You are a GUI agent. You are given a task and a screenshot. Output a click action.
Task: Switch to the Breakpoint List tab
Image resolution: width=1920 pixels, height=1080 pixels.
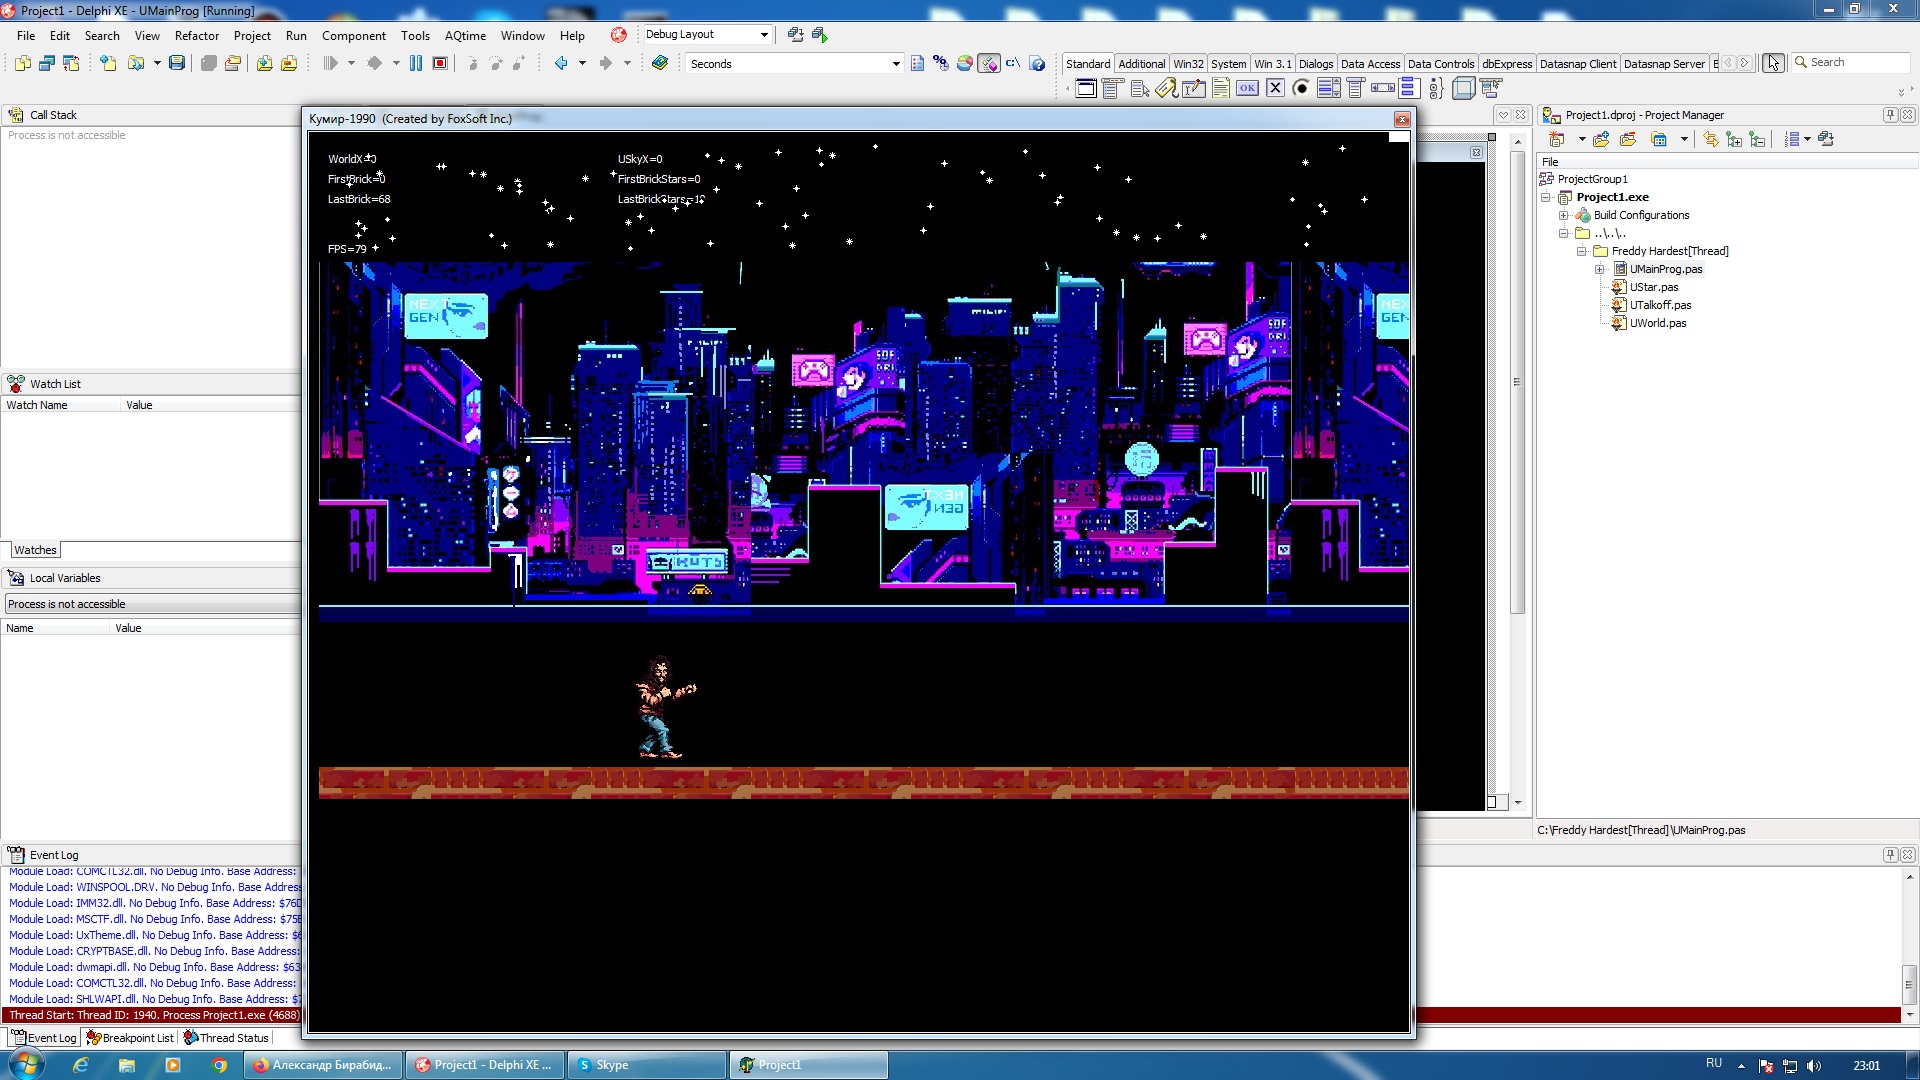coord(130,1038)
